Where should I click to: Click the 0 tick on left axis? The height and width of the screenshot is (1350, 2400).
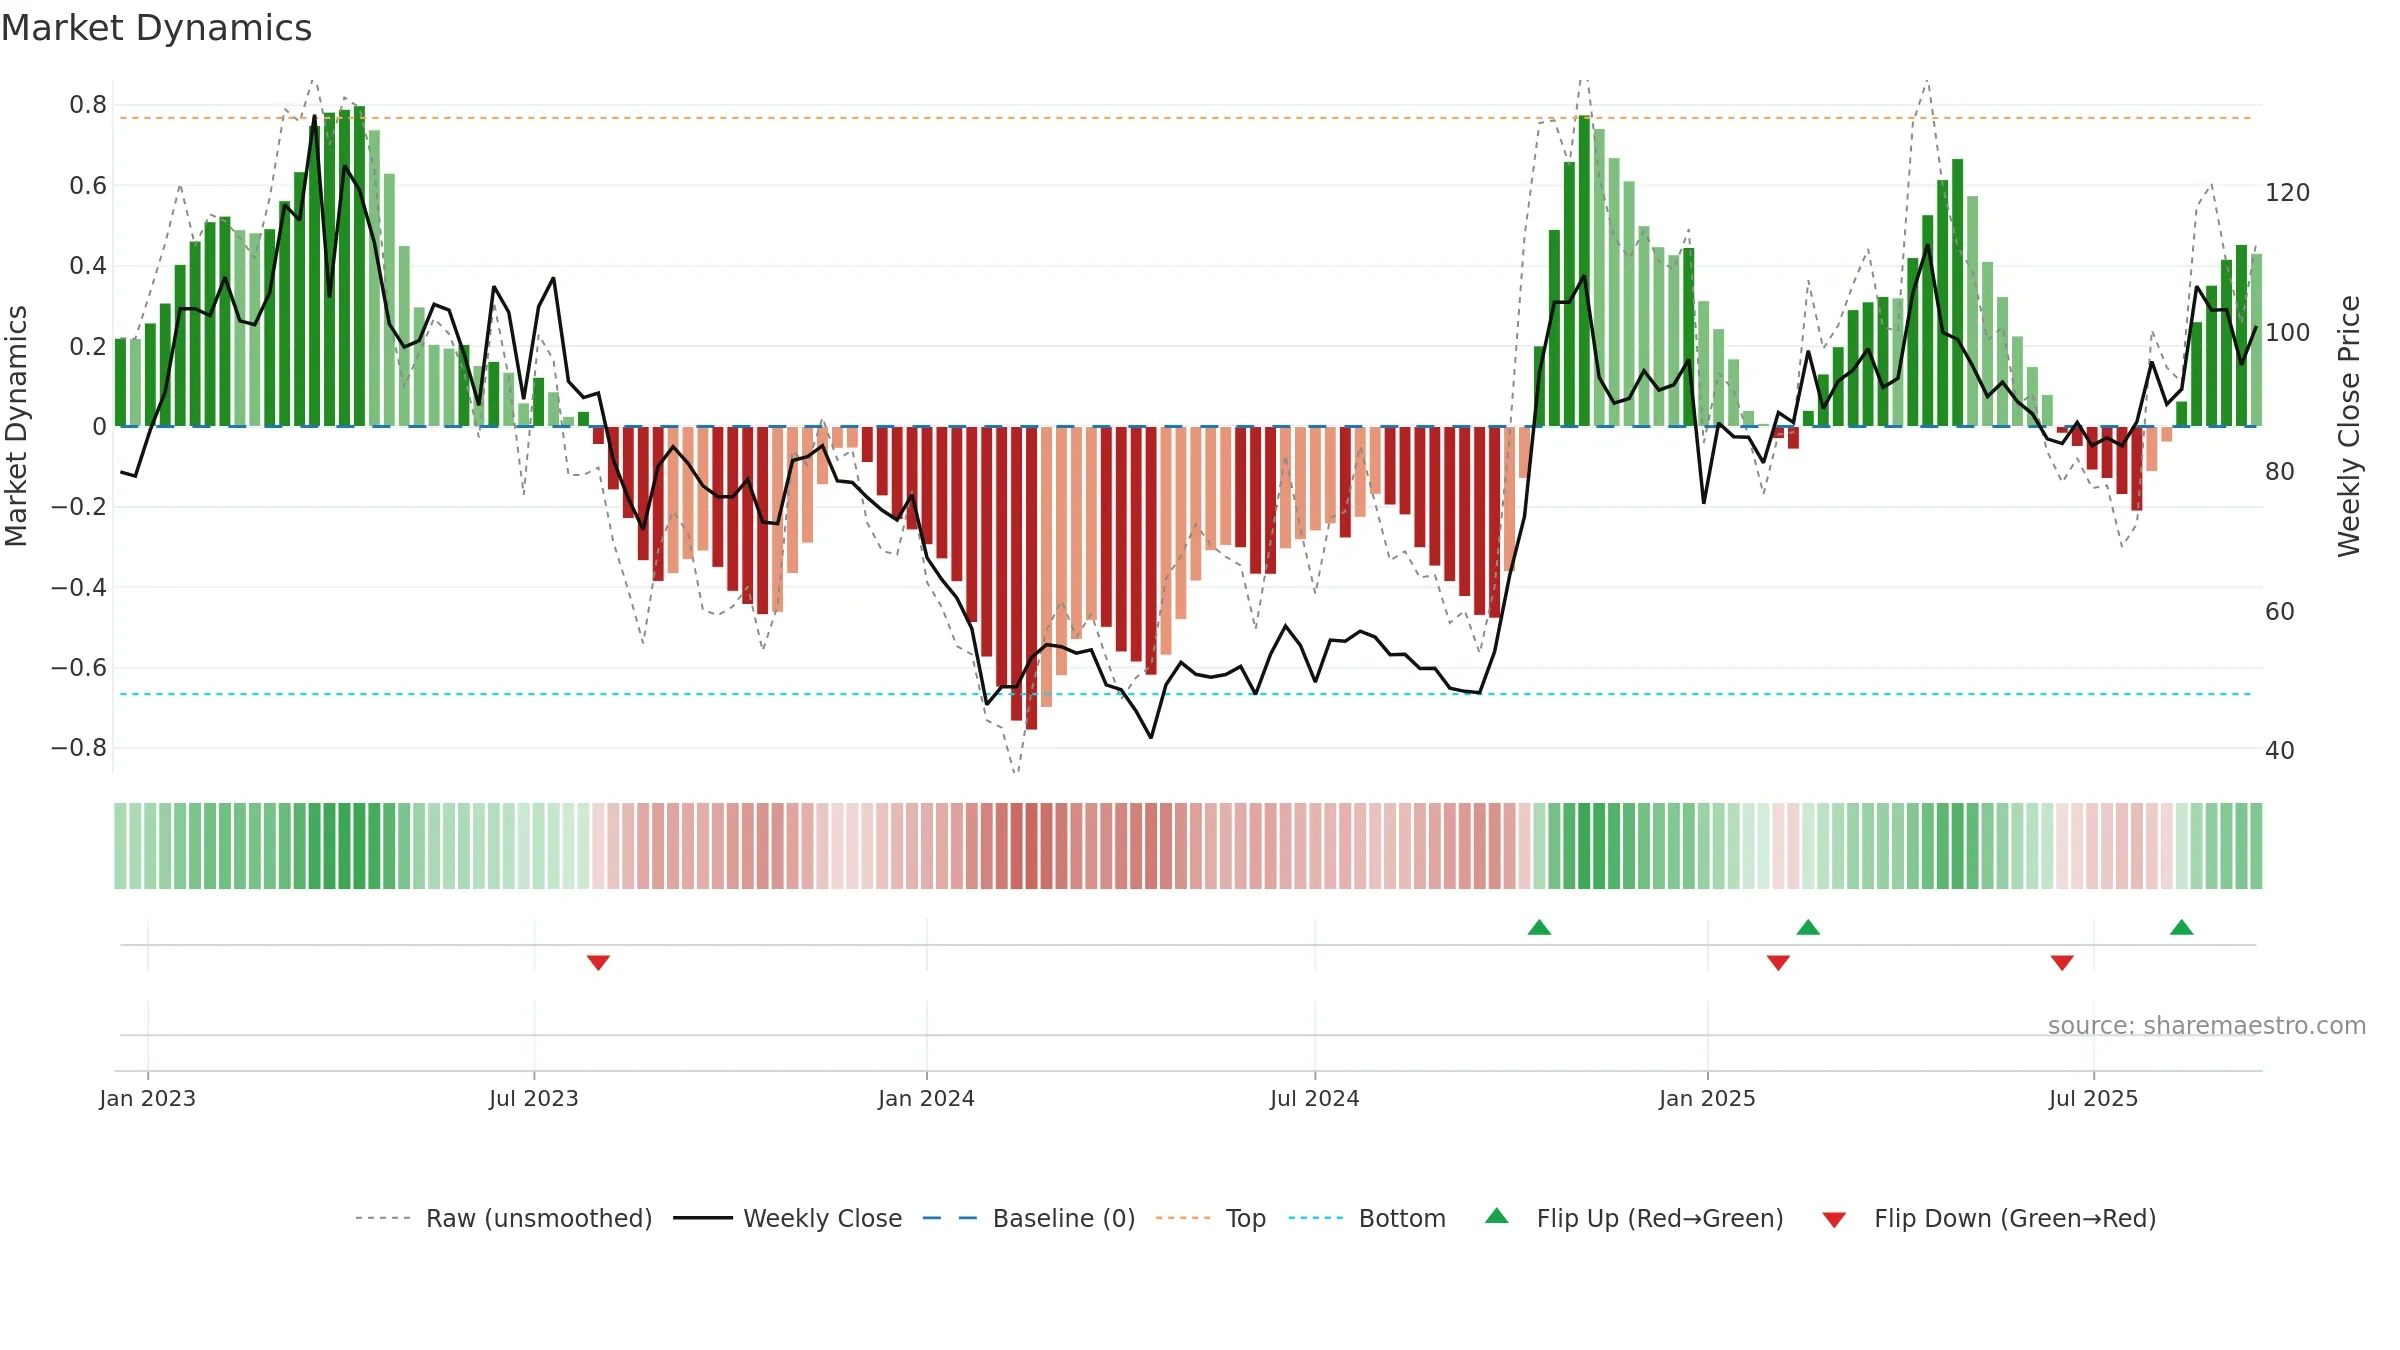(x=99, y=427)
